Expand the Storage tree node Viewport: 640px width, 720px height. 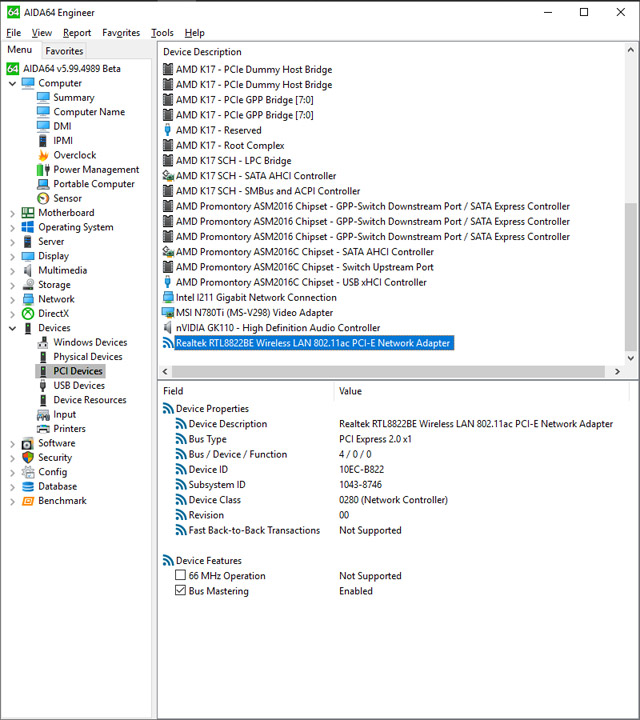(x=12, y=285)
